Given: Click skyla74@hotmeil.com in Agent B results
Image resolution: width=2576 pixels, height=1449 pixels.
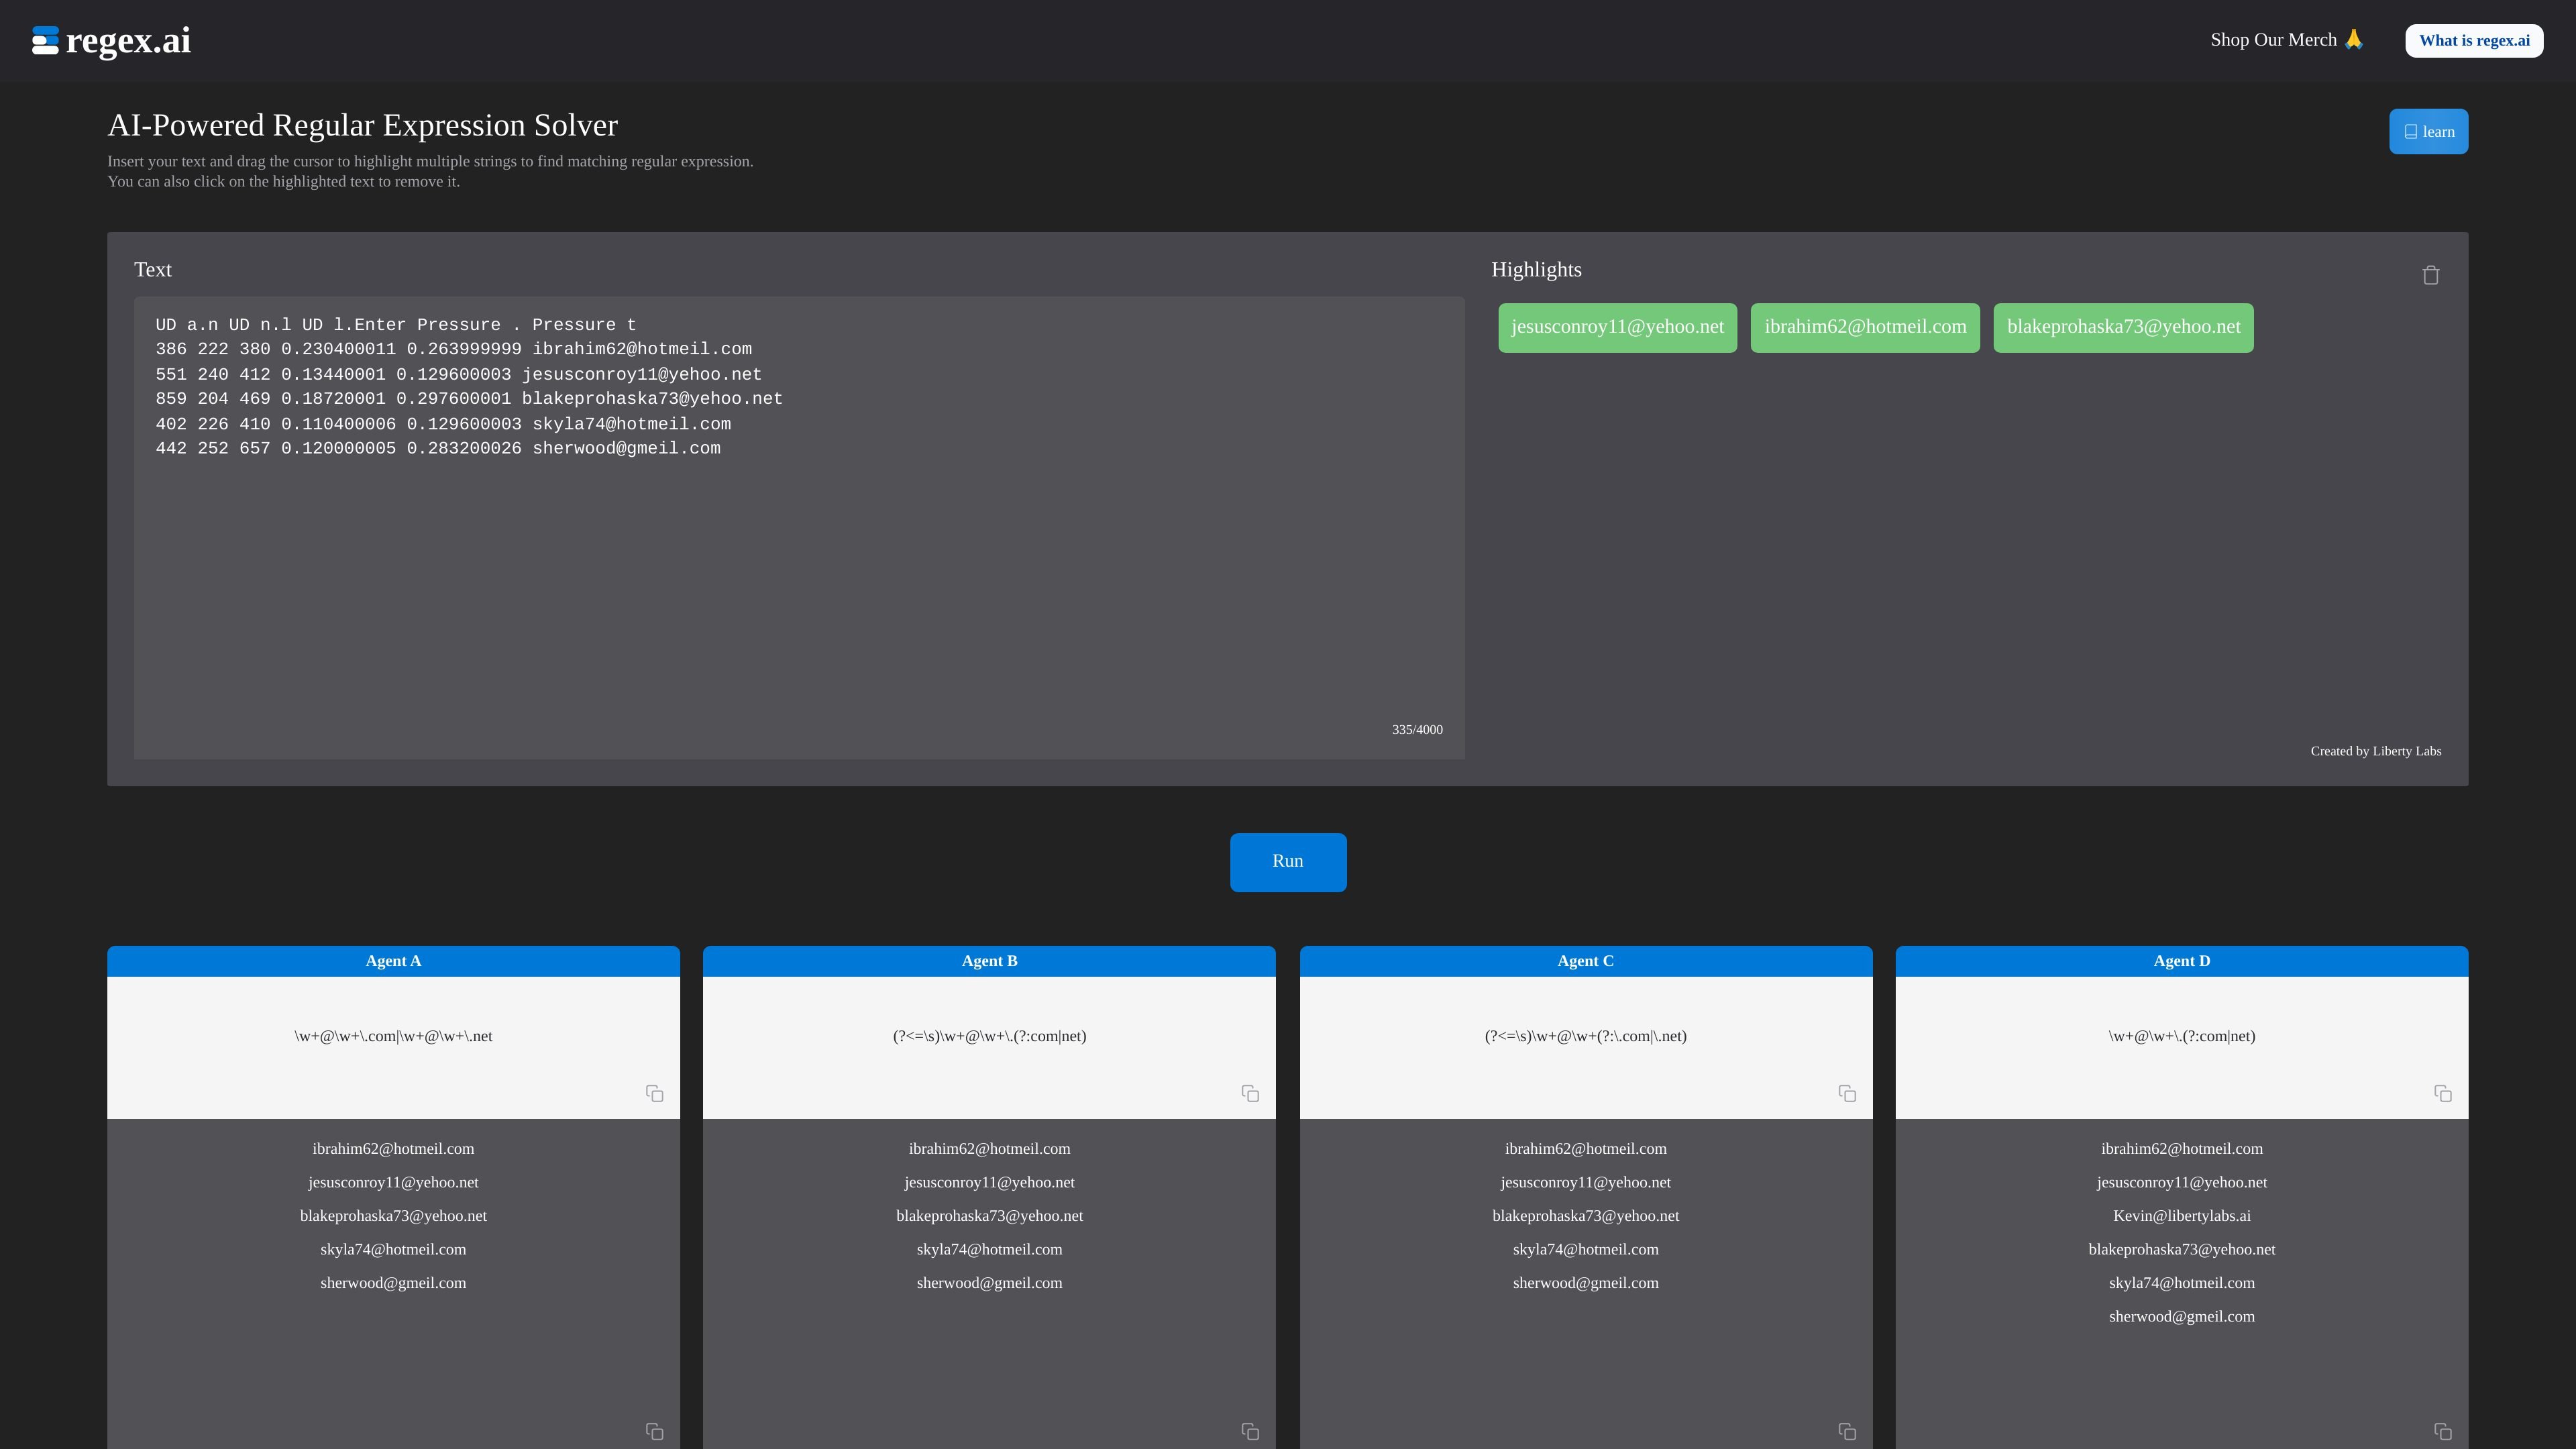Looking at the screenshot, I should pyautogui.click(x=989, y=1250).
